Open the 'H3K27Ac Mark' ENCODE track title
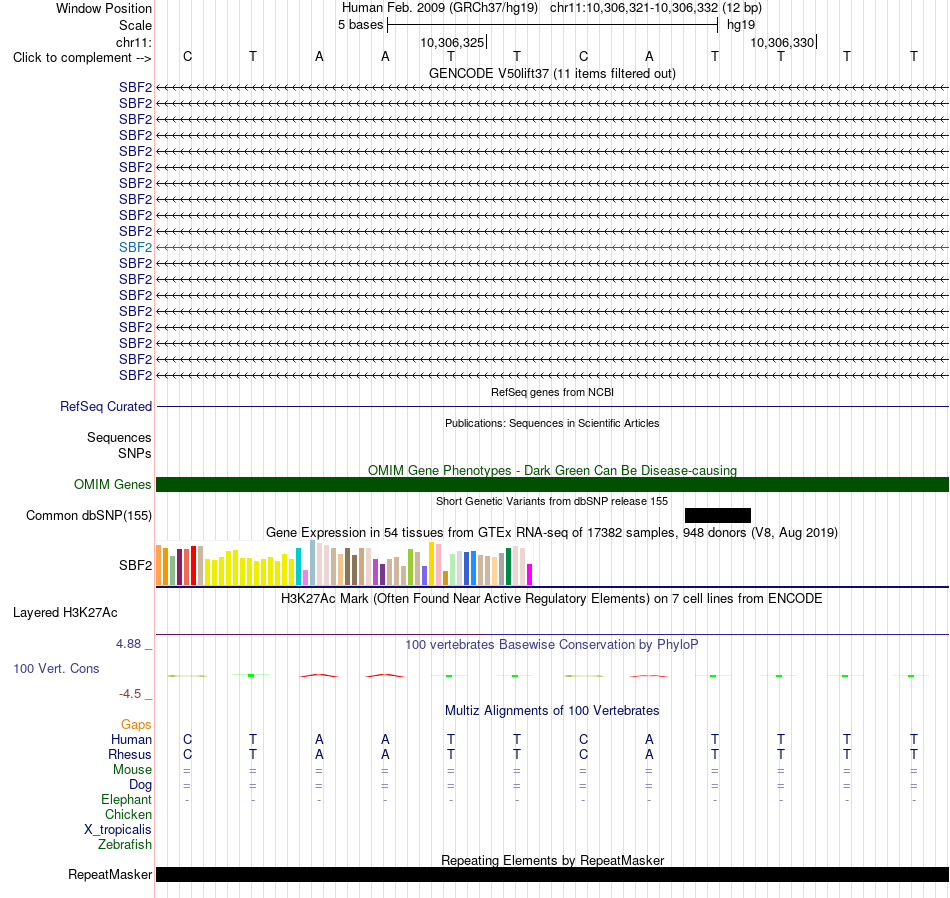 click(552, 599)
